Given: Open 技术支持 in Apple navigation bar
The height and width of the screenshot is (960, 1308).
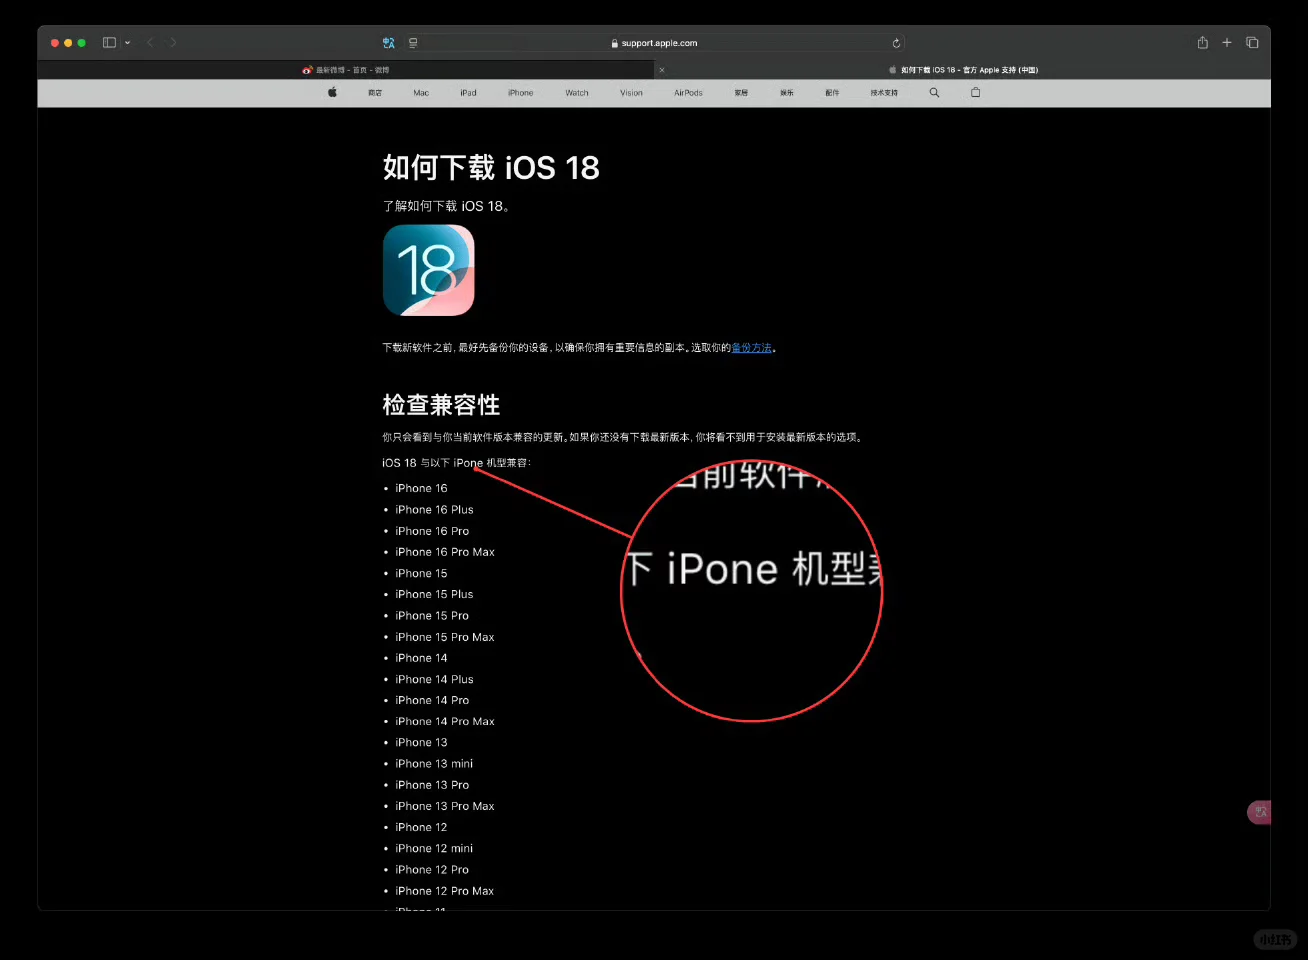Looking at the screenshot, I should tap(884, 93).
